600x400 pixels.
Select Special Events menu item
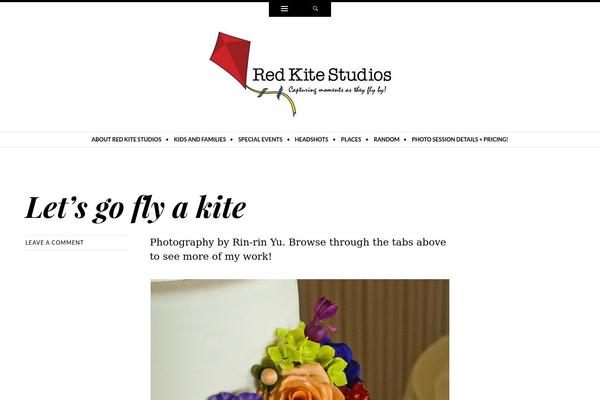[260, 139]
